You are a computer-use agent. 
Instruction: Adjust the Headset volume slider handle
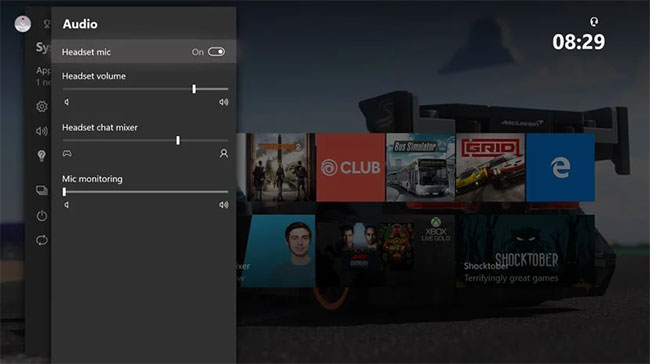tap(194, 89)
